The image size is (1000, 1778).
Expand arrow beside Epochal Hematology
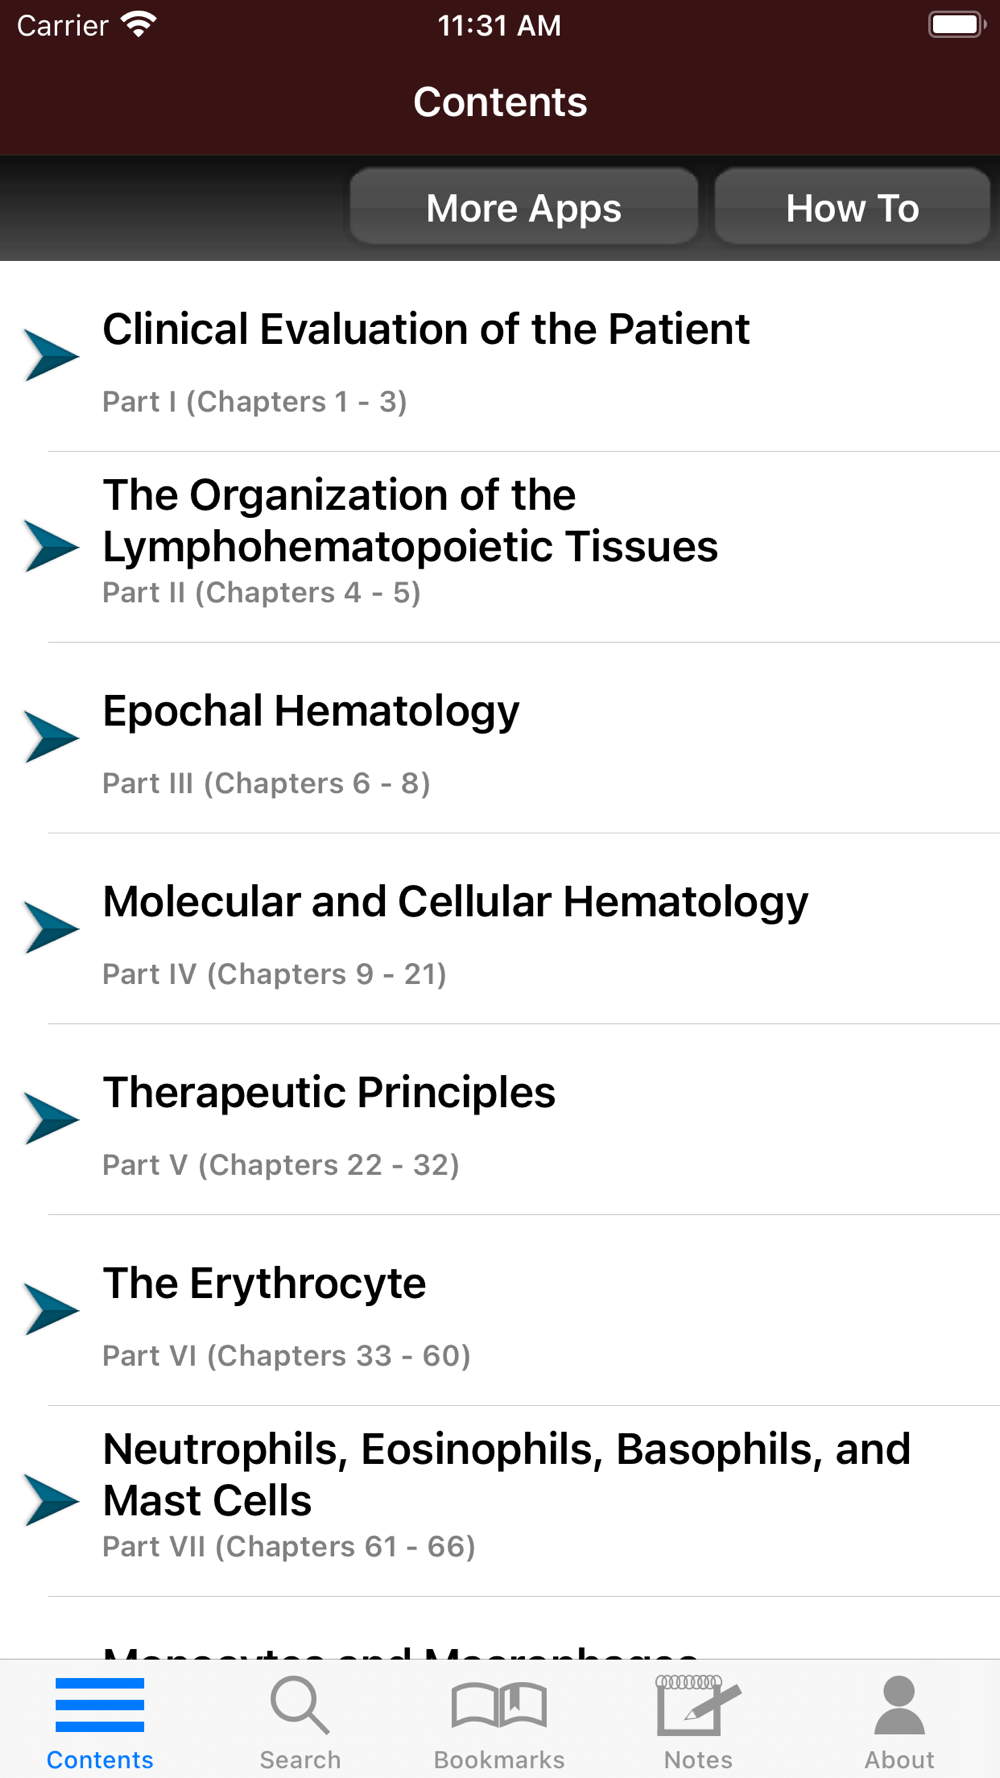[51, 737]
